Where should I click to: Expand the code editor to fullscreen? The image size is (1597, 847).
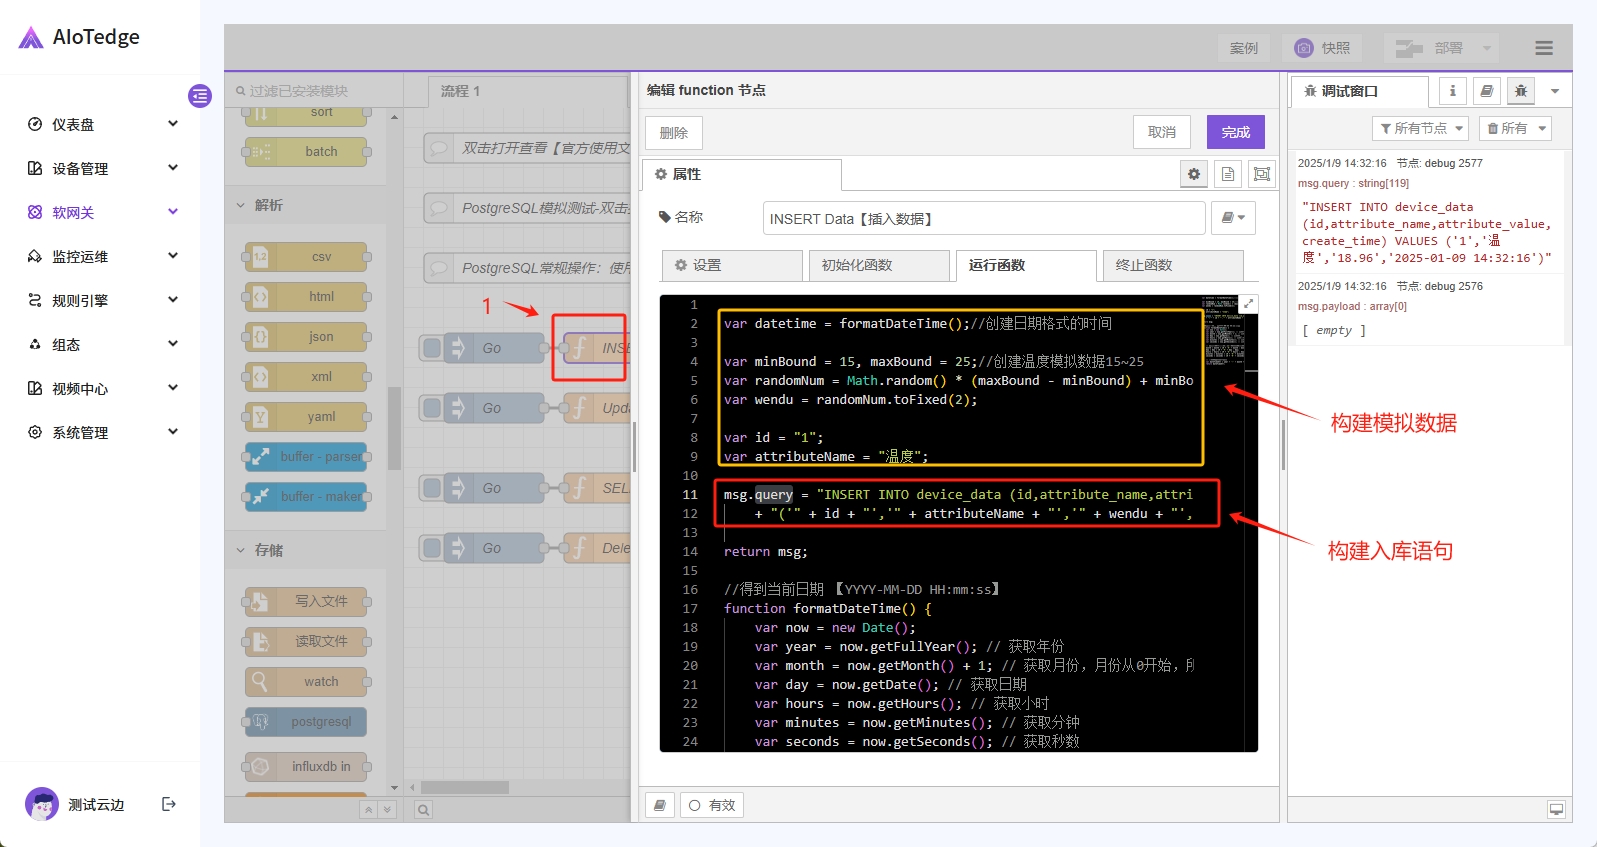(x=1248, y=304)
